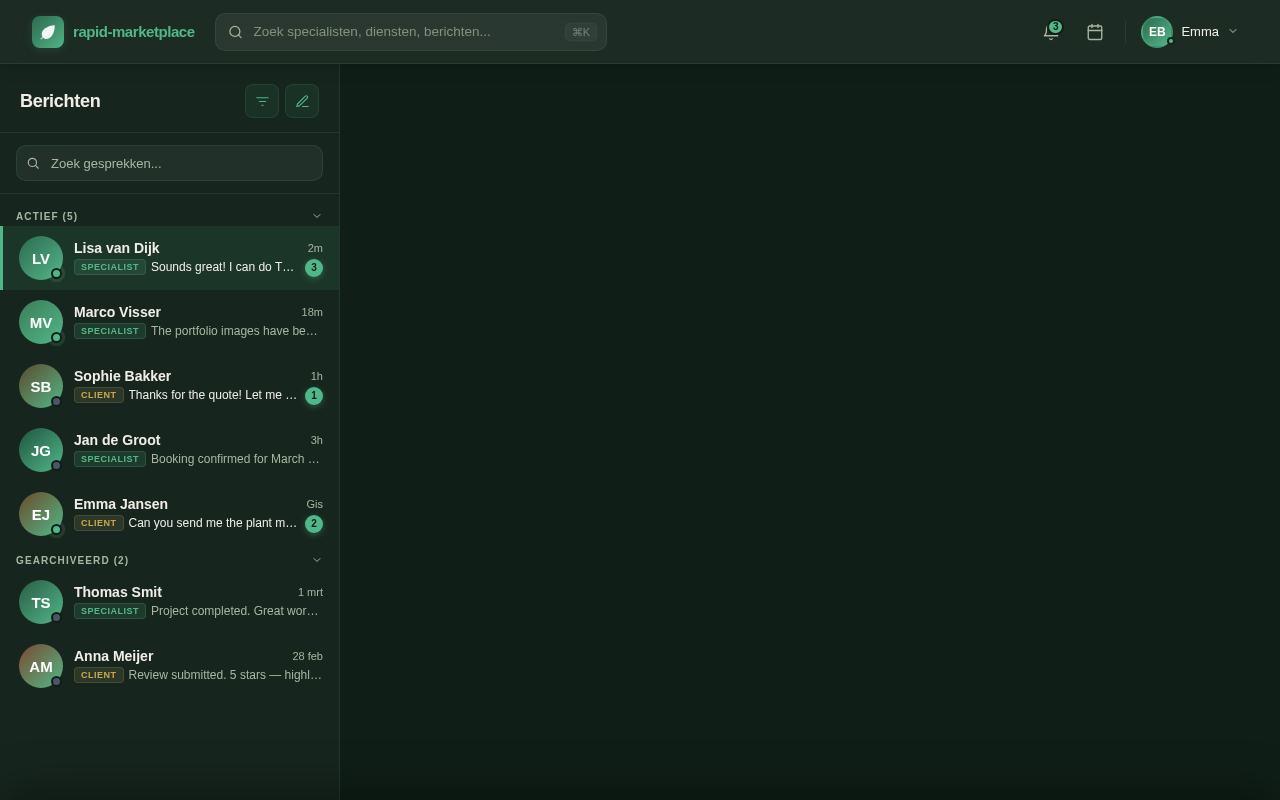Click the SPECIALIST badge on Marco Visser
The height and width of the screenshot is (800, 1280).
(x=109, y=331)
